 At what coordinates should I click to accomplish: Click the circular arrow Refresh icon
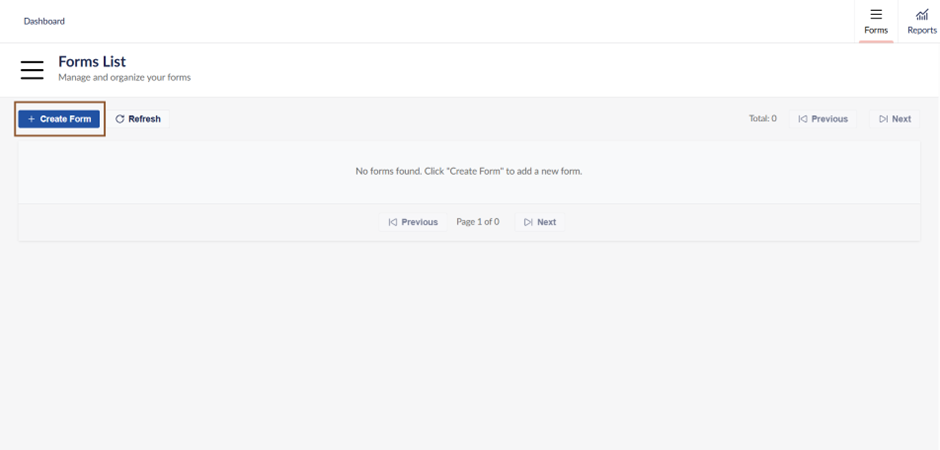(x=120, y=119)
